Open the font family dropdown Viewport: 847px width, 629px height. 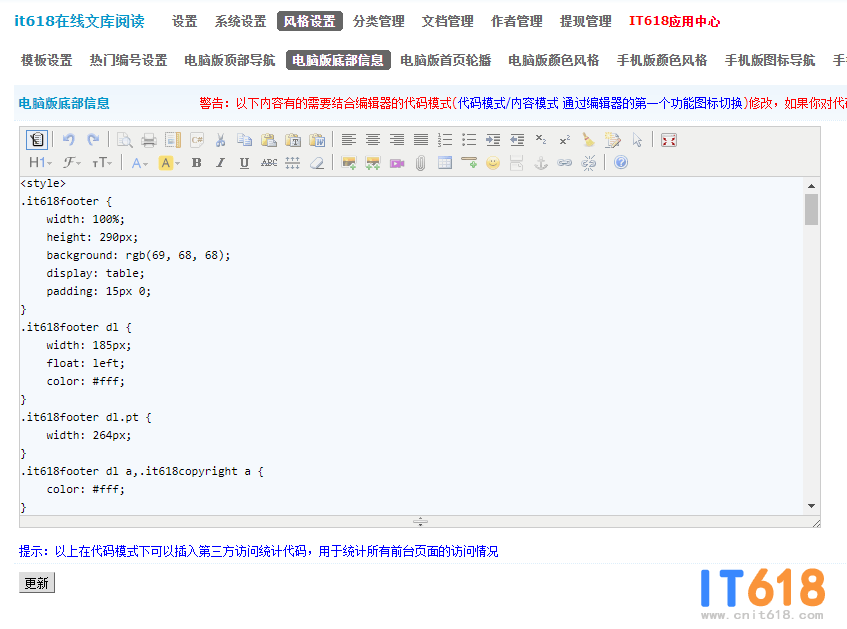pyautogui.click(x=72, y=163)
